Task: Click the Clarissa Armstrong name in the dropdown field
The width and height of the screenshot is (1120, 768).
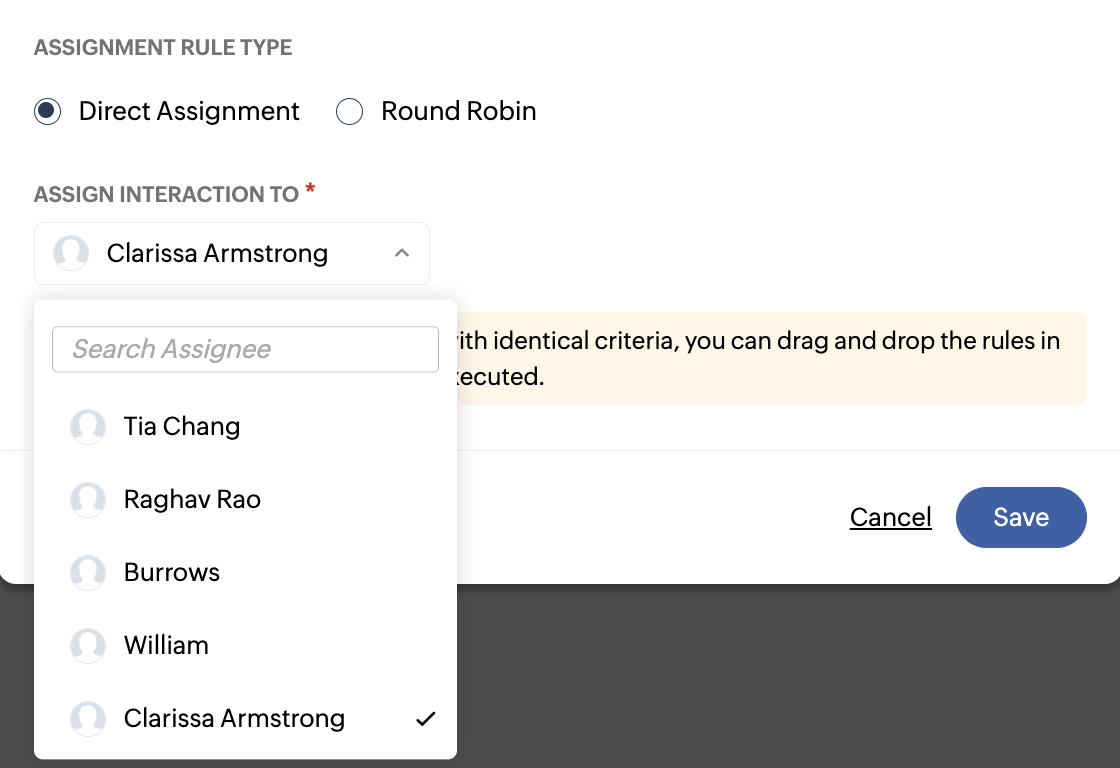Action: pyautogui.click(x=217, y=254)
